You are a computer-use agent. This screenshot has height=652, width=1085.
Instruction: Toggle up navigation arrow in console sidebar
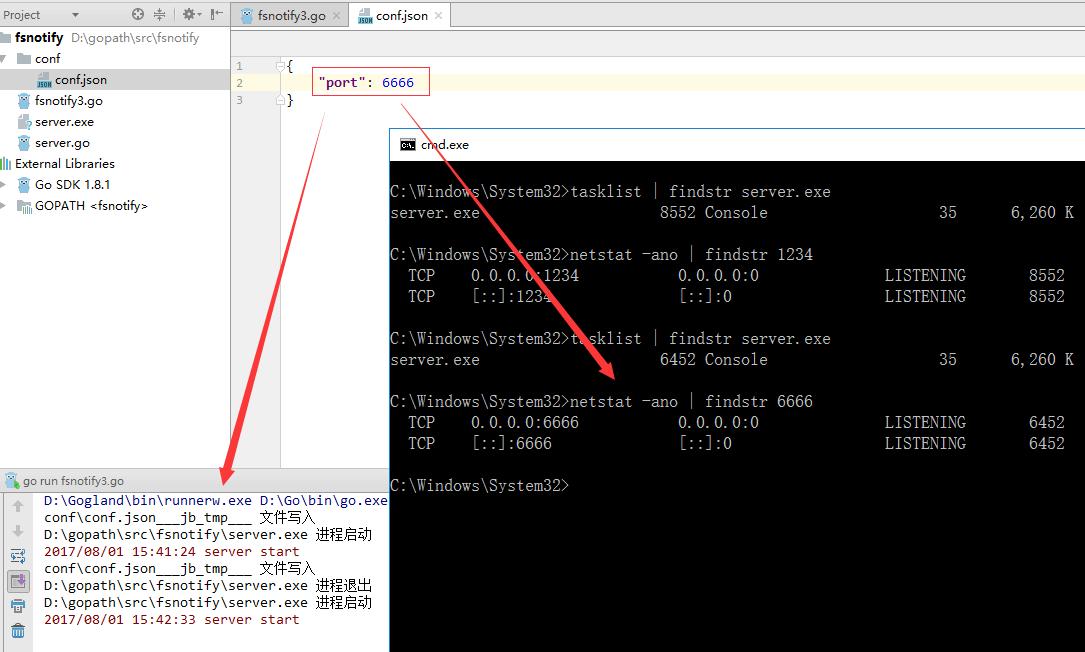pos(18,506)
